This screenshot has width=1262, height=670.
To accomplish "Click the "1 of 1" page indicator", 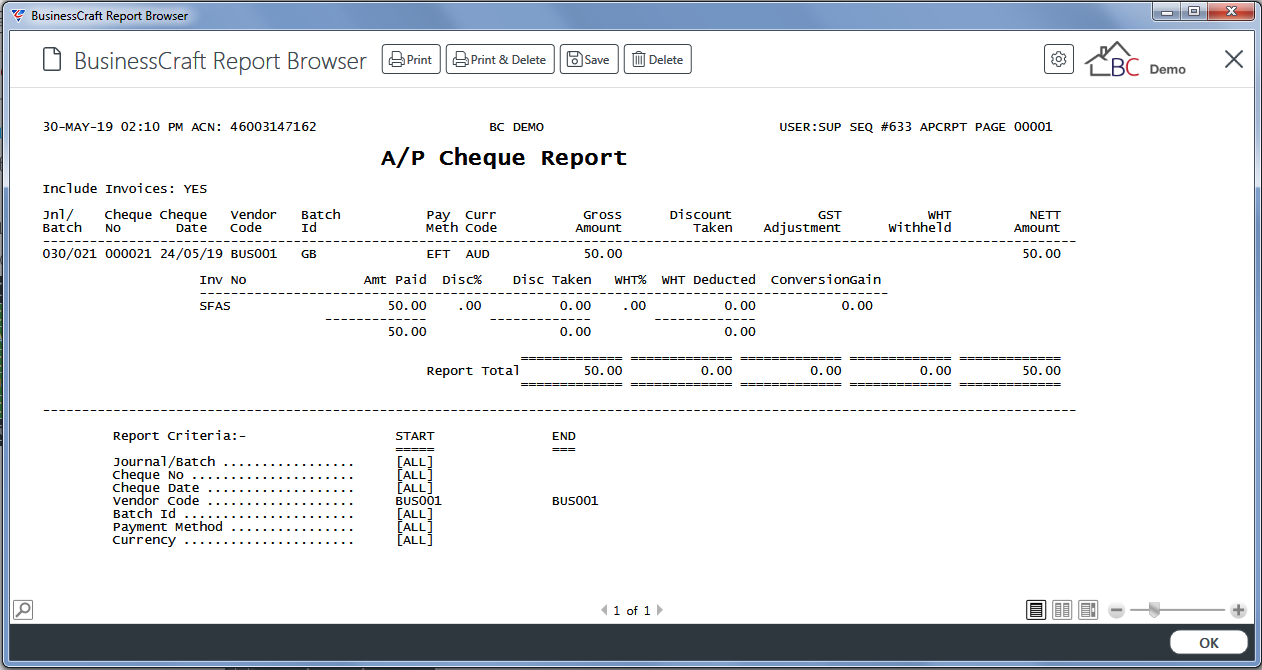I will (632, 610).
